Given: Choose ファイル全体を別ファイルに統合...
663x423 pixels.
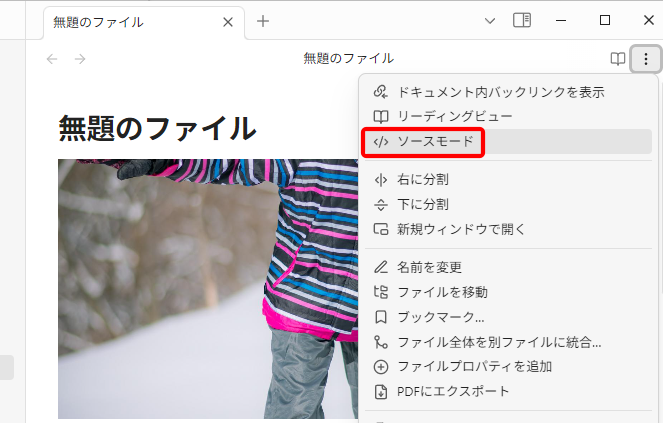Looking at the screenshot, I should point(508,342).
